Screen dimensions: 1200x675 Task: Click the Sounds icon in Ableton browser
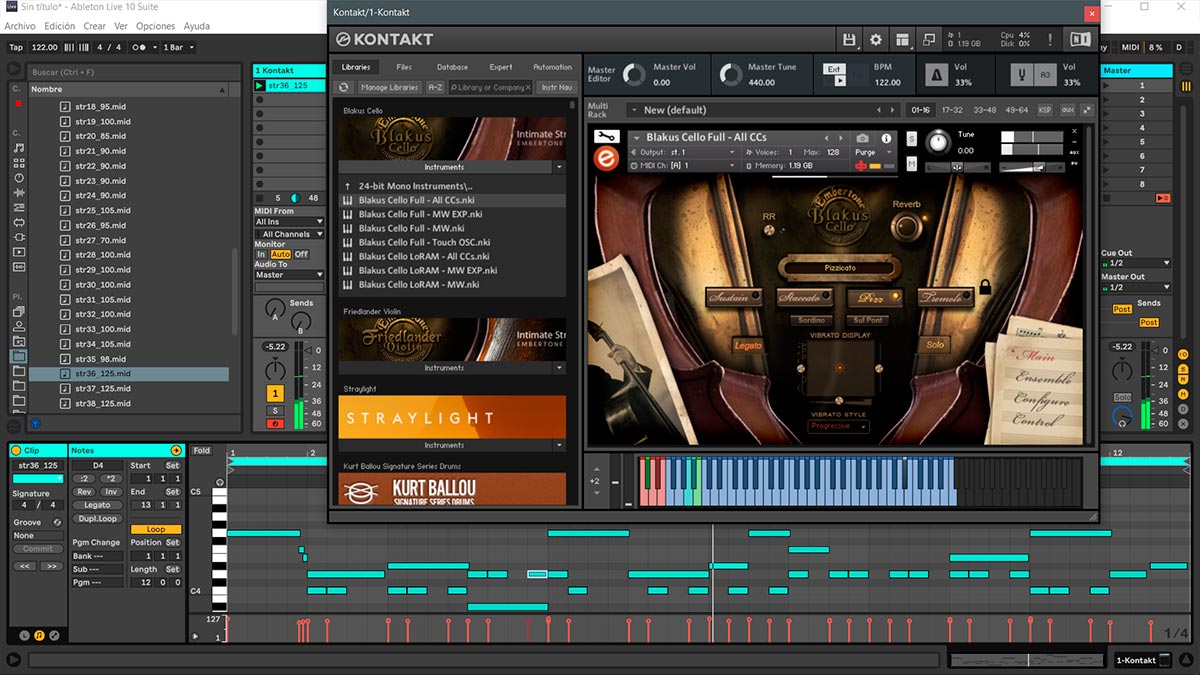coord(19,148)
